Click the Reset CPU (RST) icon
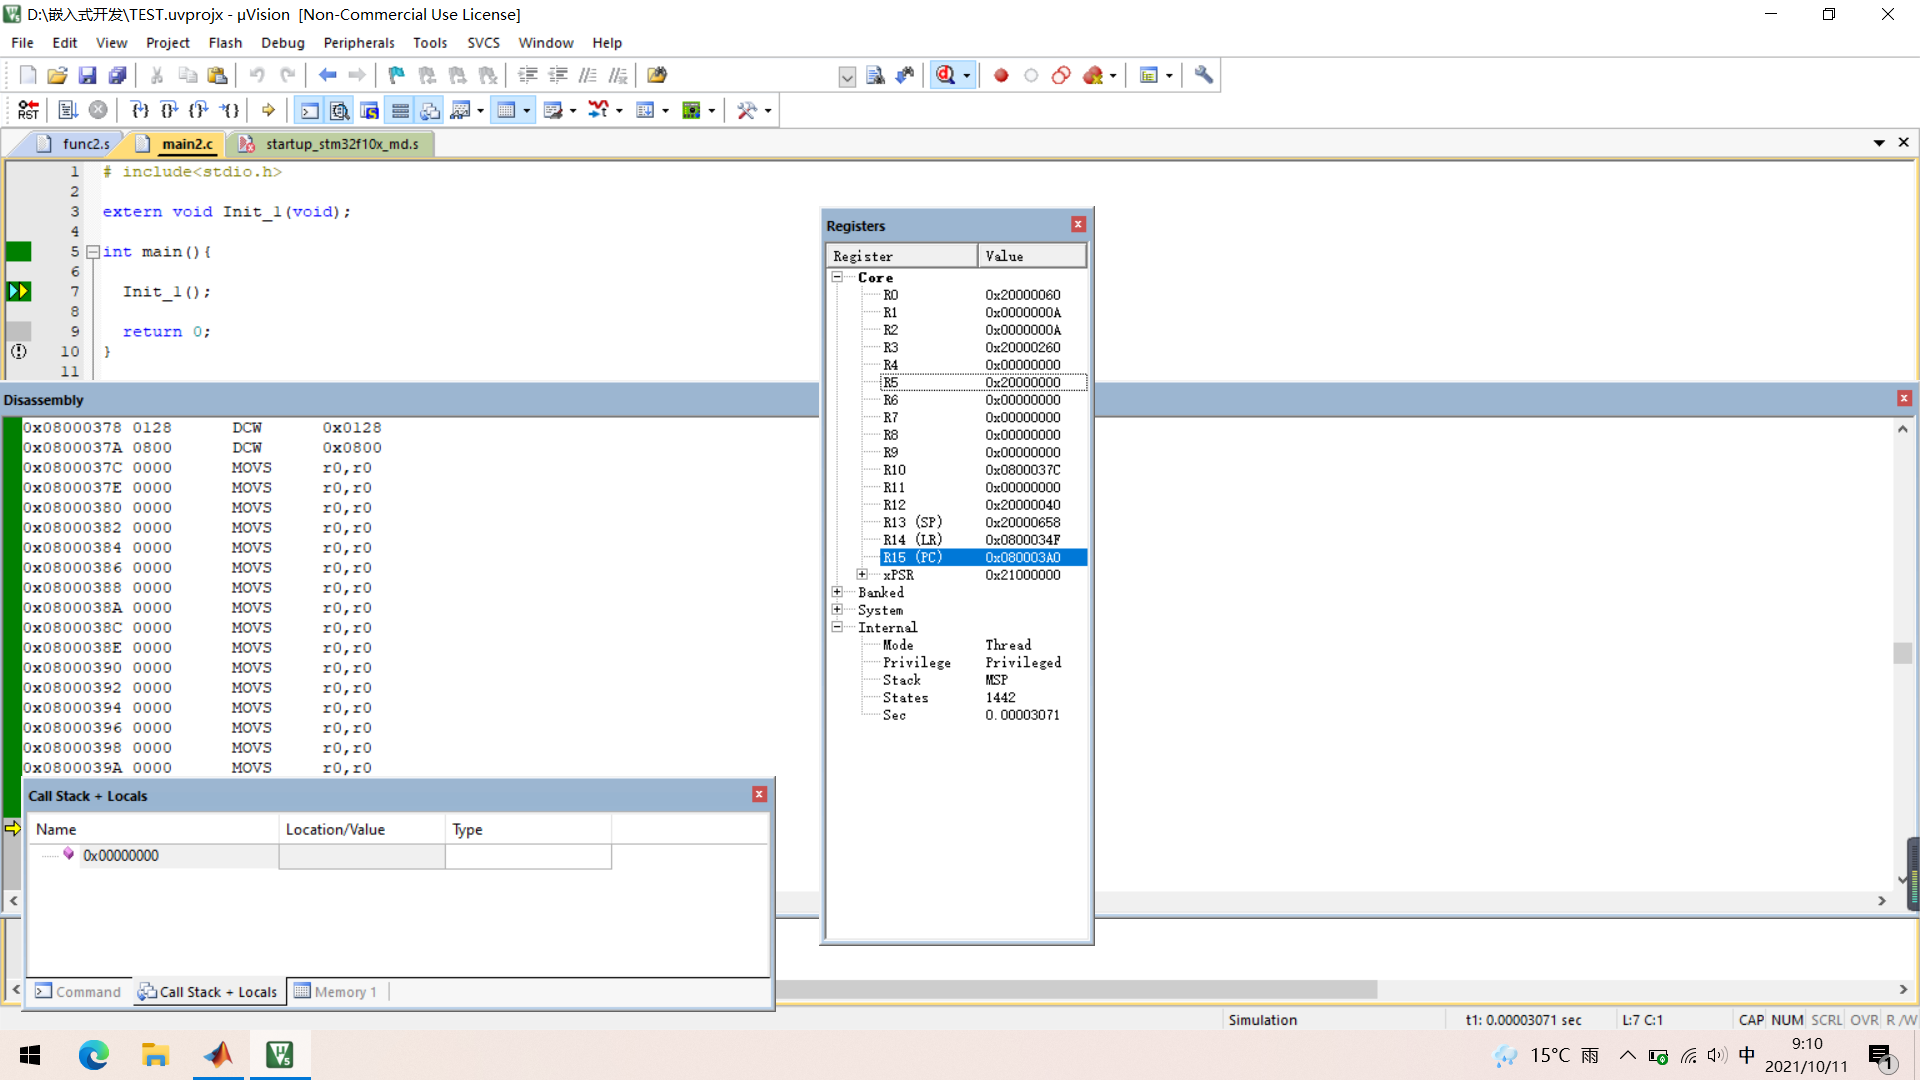The height and width of the screenshot is (1080, 1920). click(28, 110)
